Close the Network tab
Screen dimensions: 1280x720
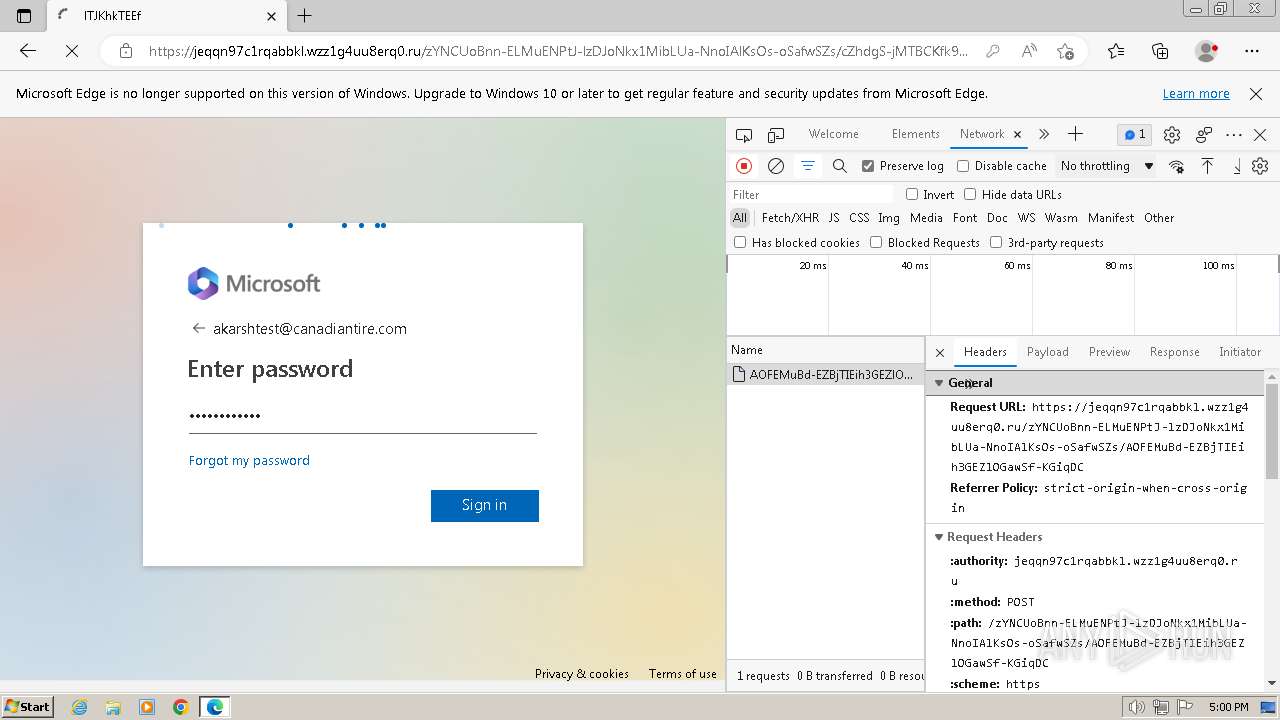point(1017,134)
